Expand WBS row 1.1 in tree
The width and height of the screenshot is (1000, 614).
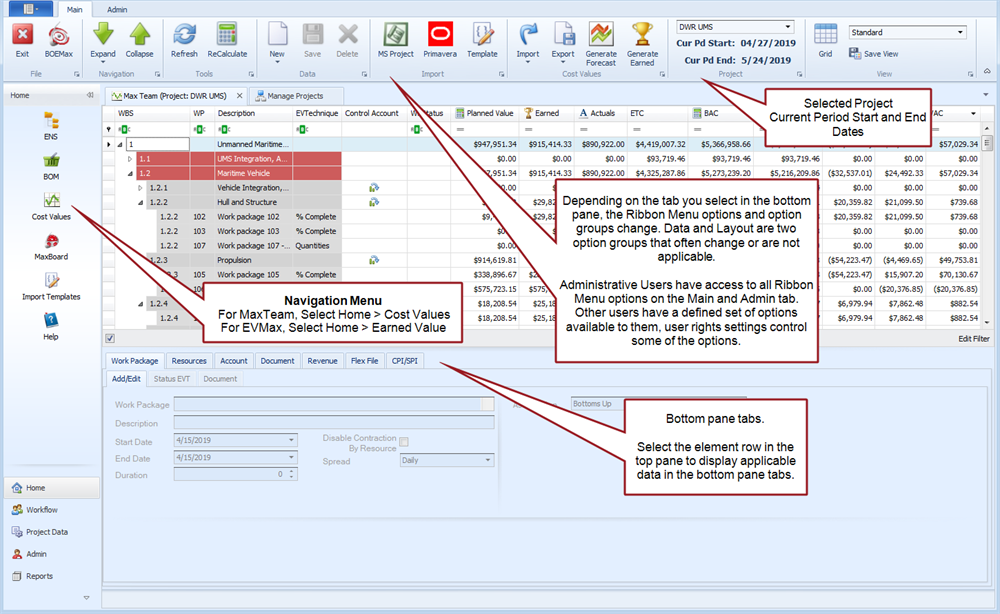point(129,158)
